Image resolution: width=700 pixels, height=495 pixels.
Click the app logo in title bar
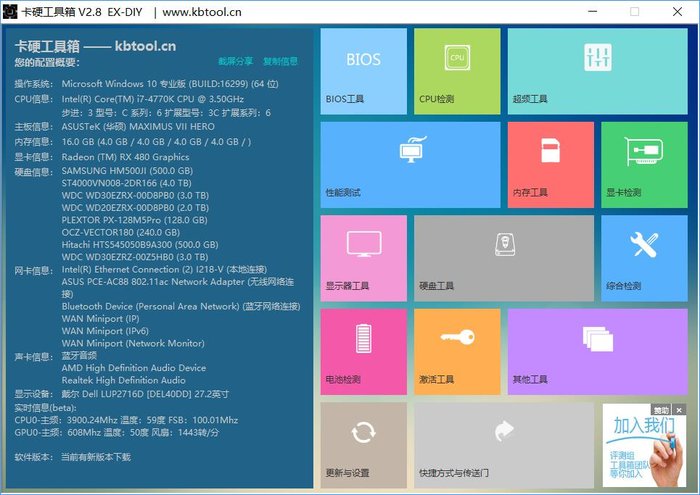pos(10,12)
